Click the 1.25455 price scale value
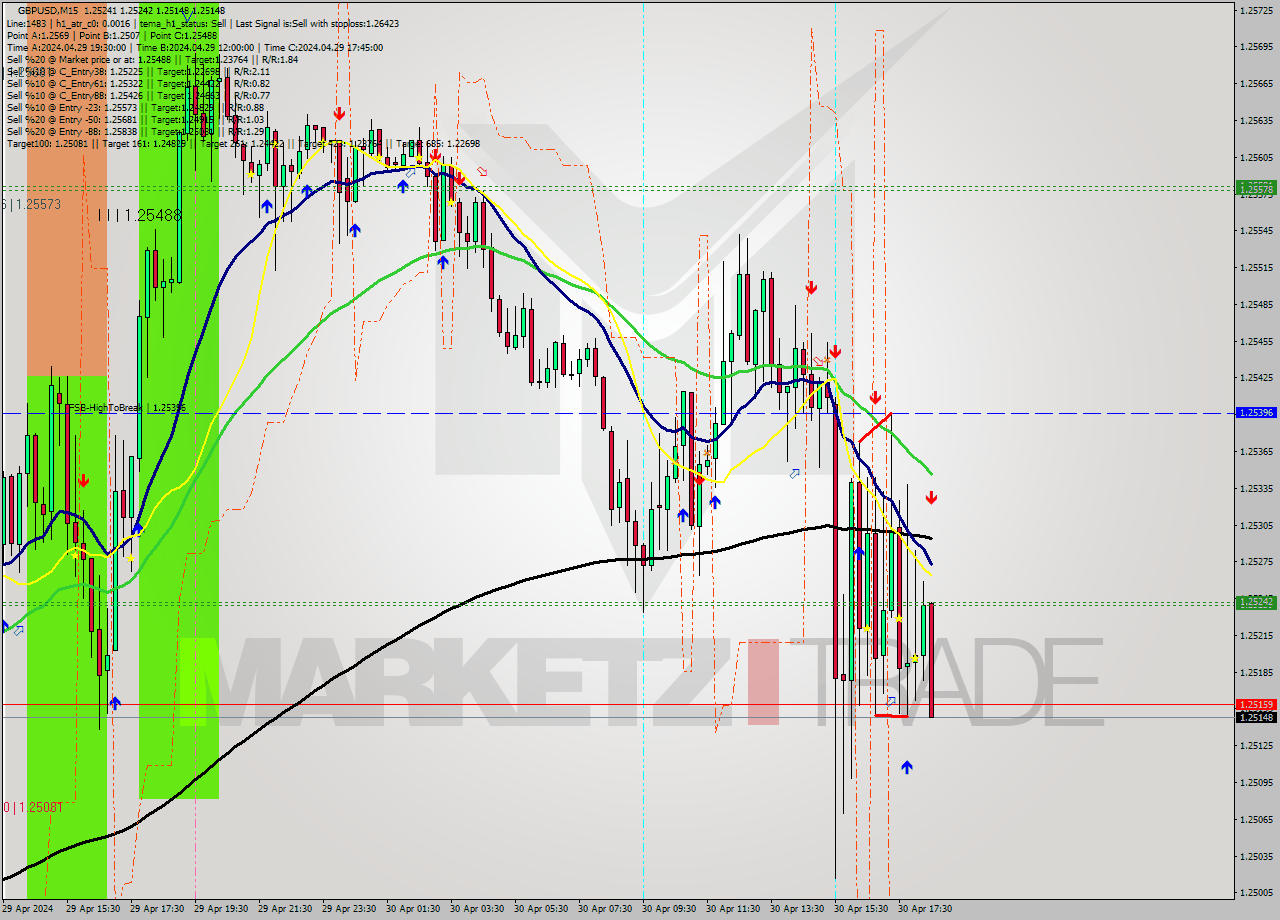This screenshot has height=920, width=1280. (x=1256, y=341)
